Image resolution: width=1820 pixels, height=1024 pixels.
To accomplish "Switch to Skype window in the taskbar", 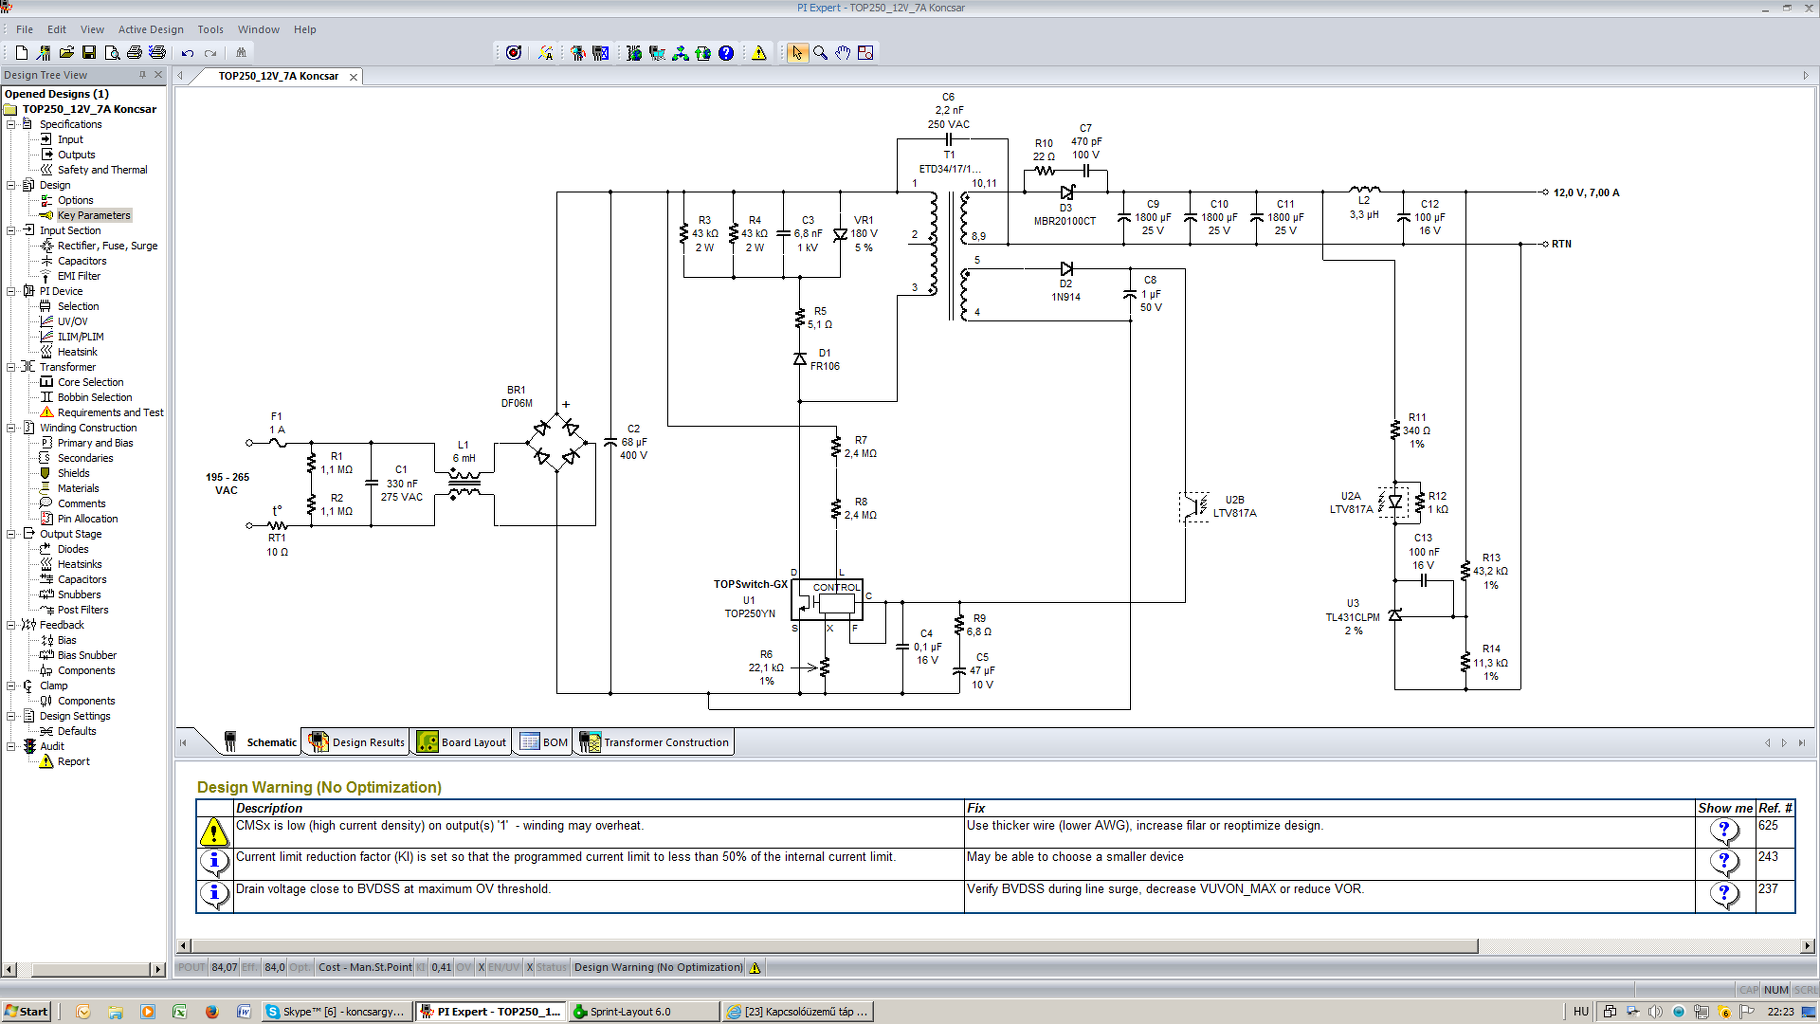I will tap(337, 1012).
